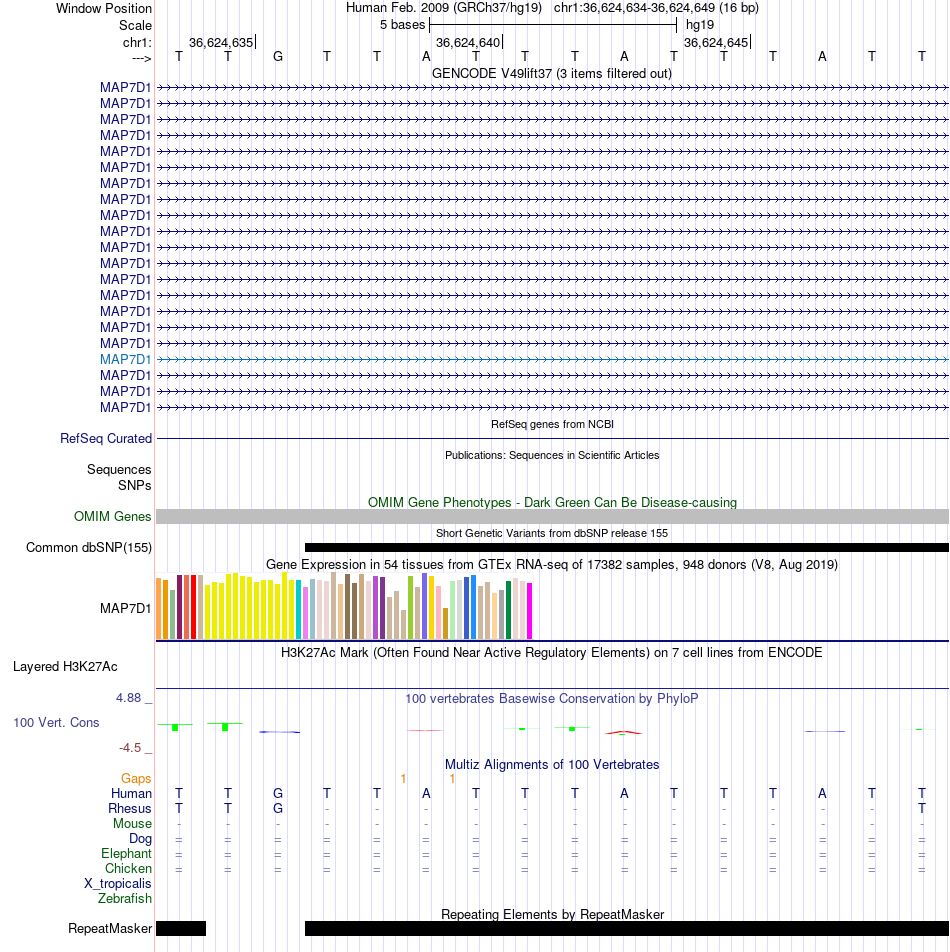Image resolution: width=950 pixels, height=952 pixels.
Task: Click the 5 bases scale bar
Action: pyautogui.click(x=553, y=25)
